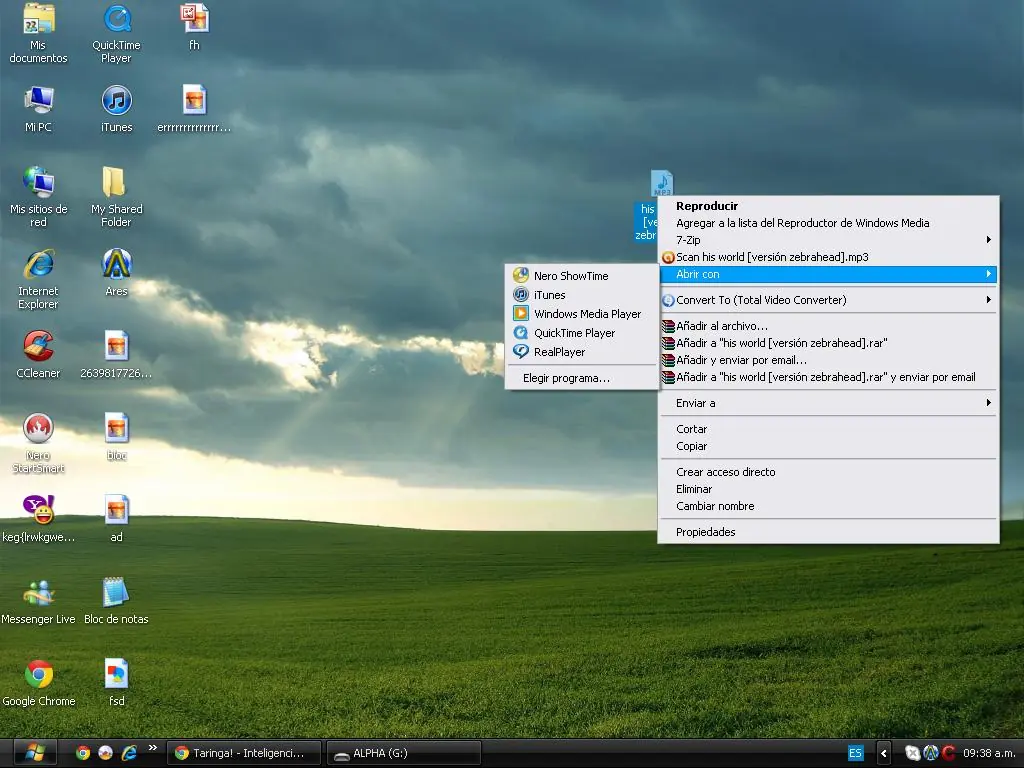
Task: Select the his world MP3 file icon
Action: tap(661, 183)
